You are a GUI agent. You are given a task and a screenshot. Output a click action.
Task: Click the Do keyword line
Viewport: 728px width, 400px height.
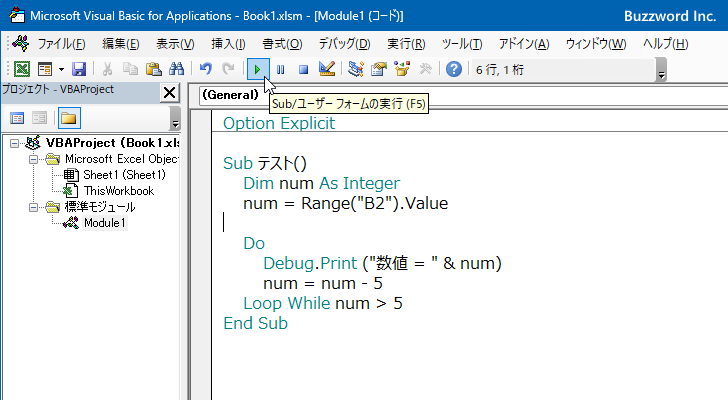254,243
